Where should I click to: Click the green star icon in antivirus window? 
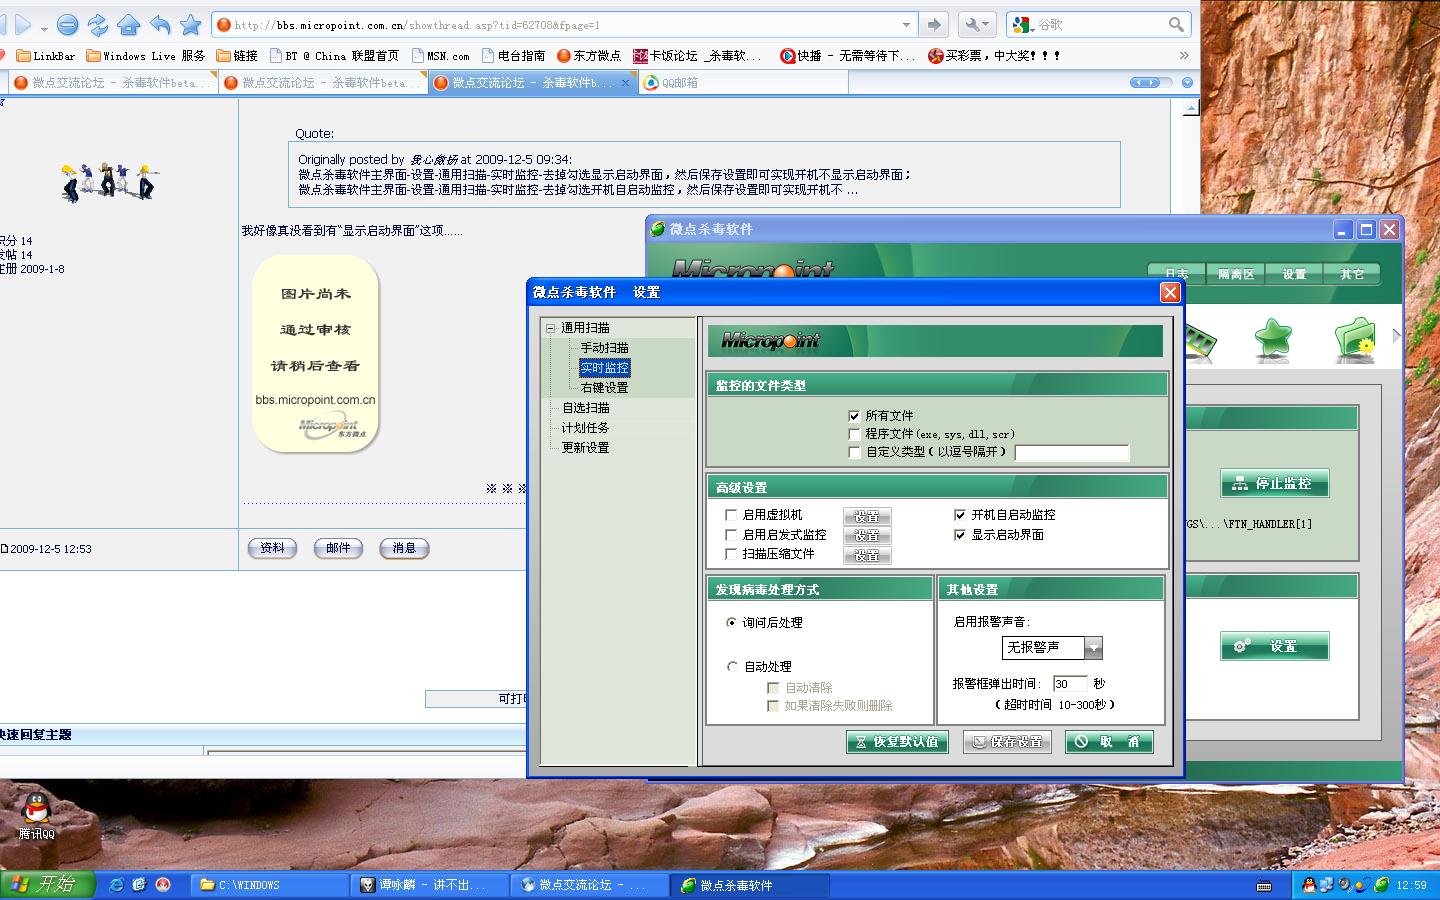[x=1273, y=340]
